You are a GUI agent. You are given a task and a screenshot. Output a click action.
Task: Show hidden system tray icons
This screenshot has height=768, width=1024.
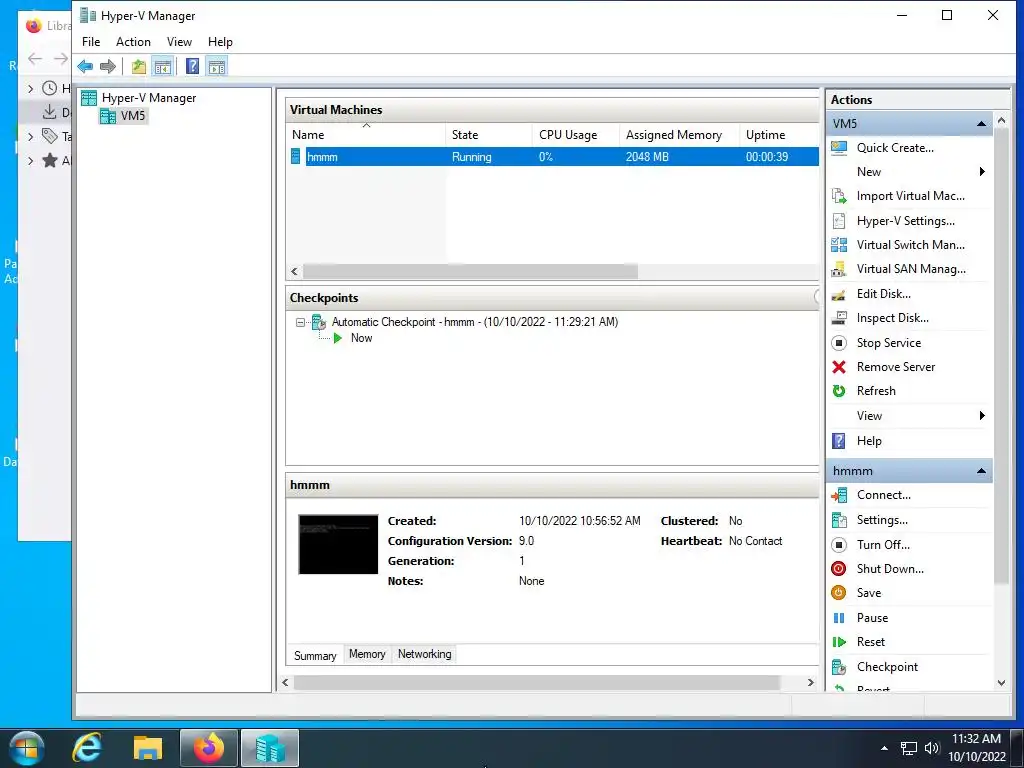pos(884,748)
